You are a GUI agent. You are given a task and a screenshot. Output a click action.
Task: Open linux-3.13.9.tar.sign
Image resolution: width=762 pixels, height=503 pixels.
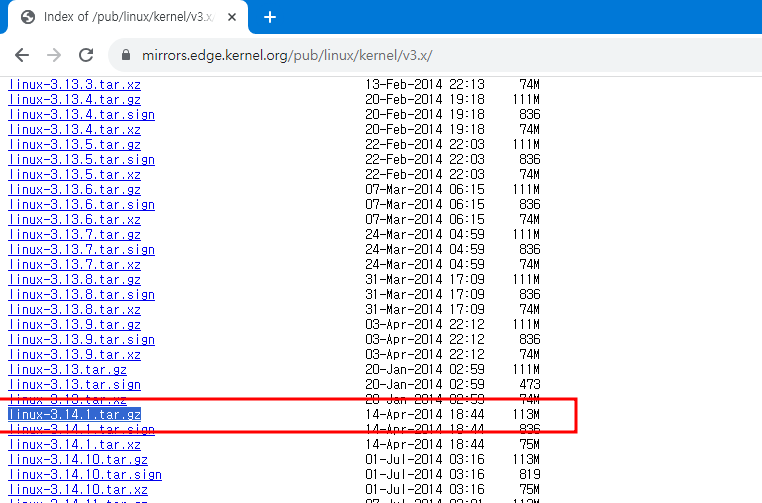[x=82, y=341]
